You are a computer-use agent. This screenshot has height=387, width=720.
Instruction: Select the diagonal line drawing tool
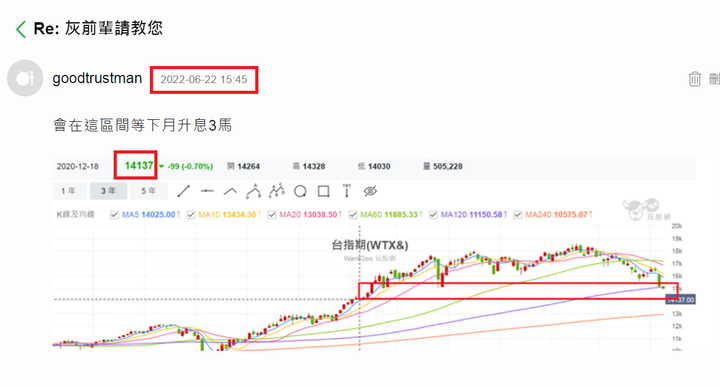[x=184, y=191]
